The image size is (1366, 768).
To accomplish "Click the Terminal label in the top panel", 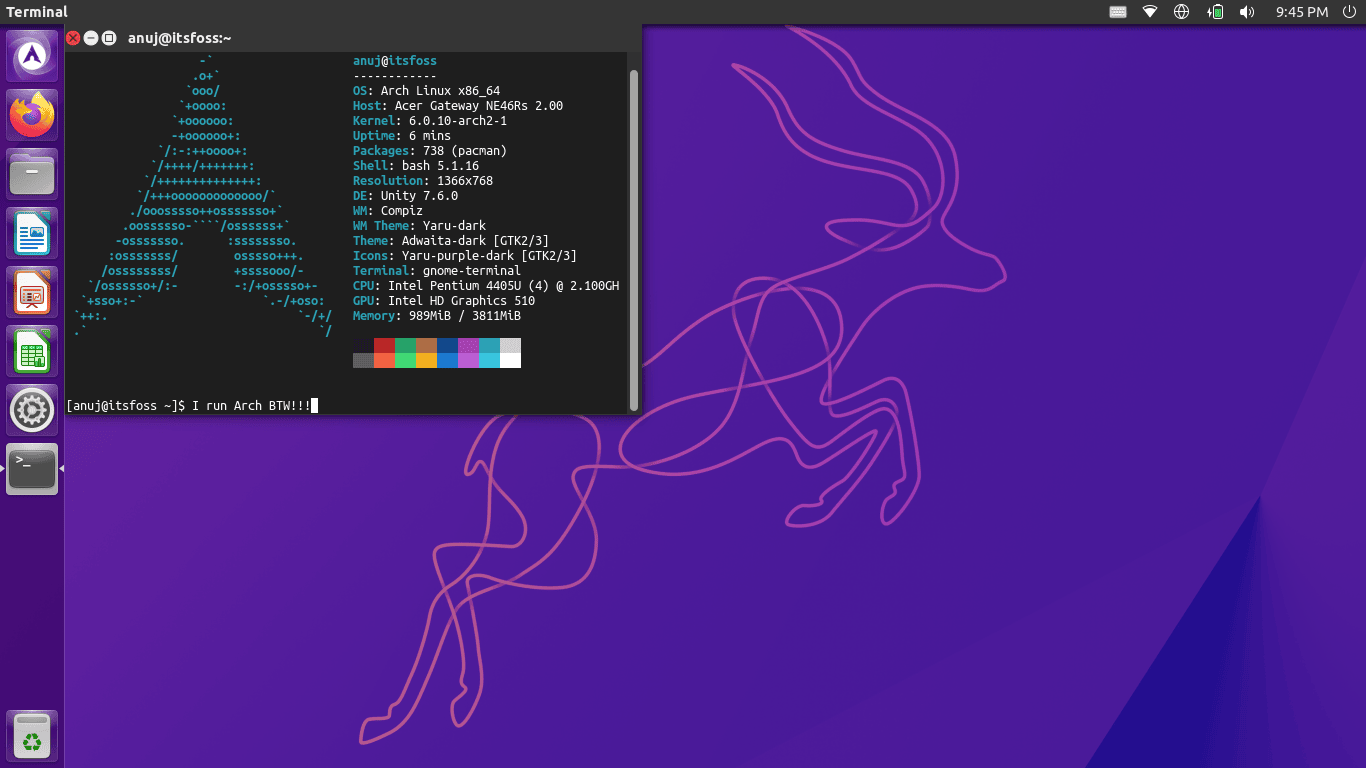I will tap(37, 12).
